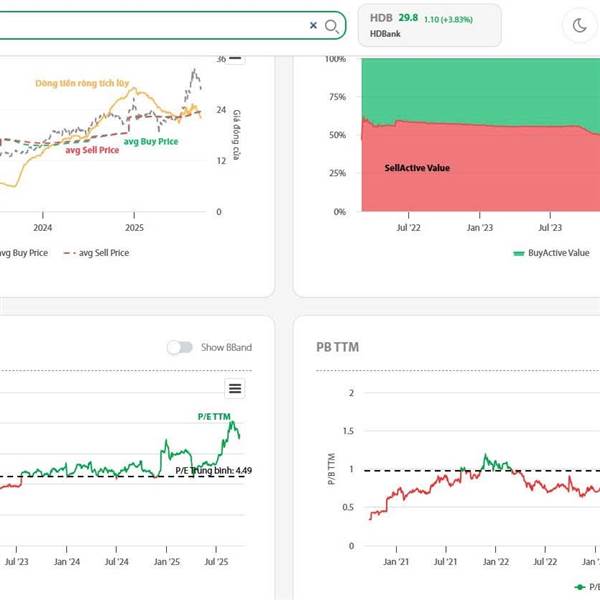
Task: Click the HDB price change 1.10 (+3.83%)
Action: pyautogui.click(x=448, y=20)
